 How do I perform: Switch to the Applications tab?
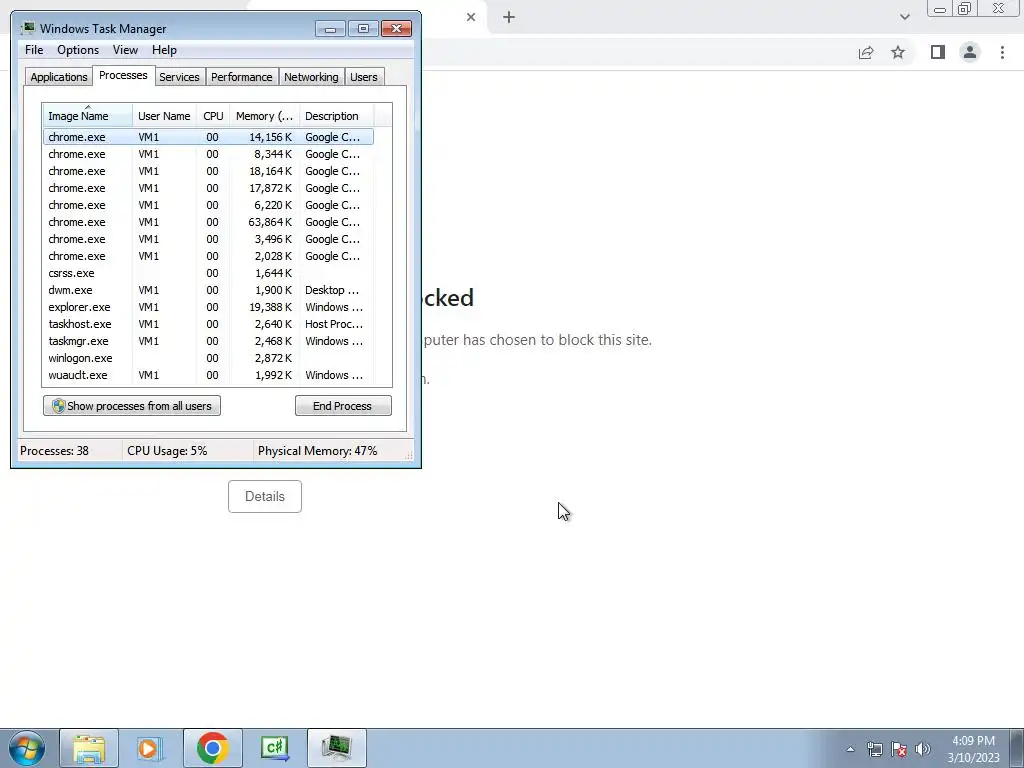[x=59, y=77]
